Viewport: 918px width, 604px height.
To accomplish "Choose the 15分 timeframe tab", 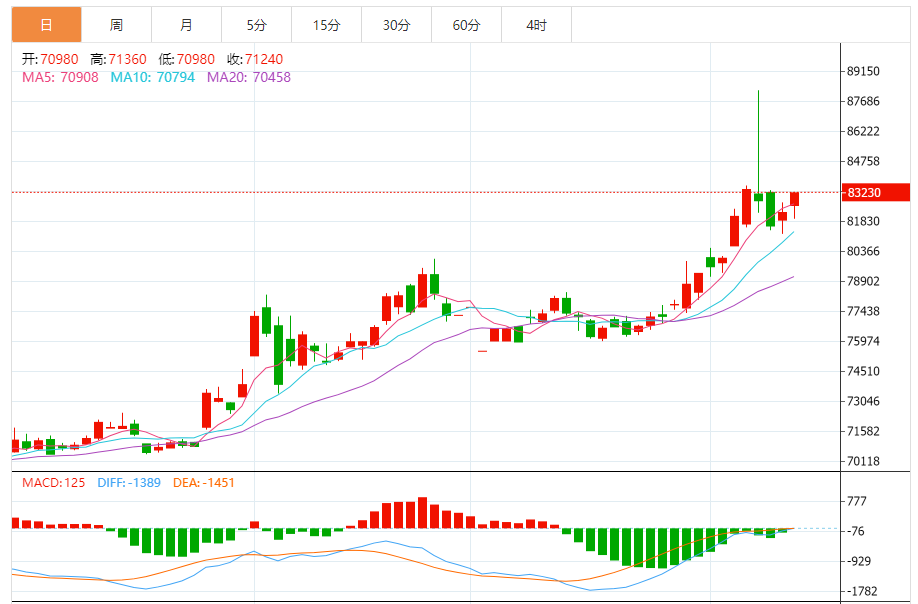I will [327, 25].
